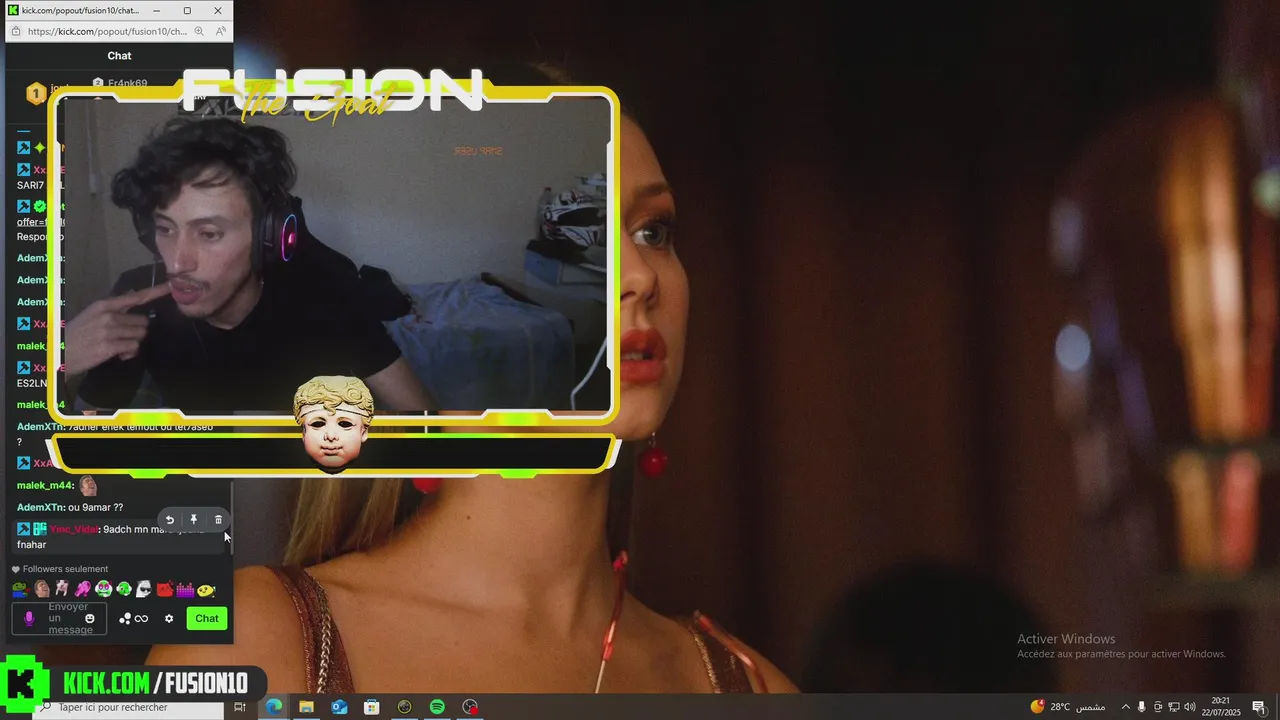This screenshot has width=1280, height=720.
Task: Insert the green headphones emote
Action: click(x=124, y=589)
